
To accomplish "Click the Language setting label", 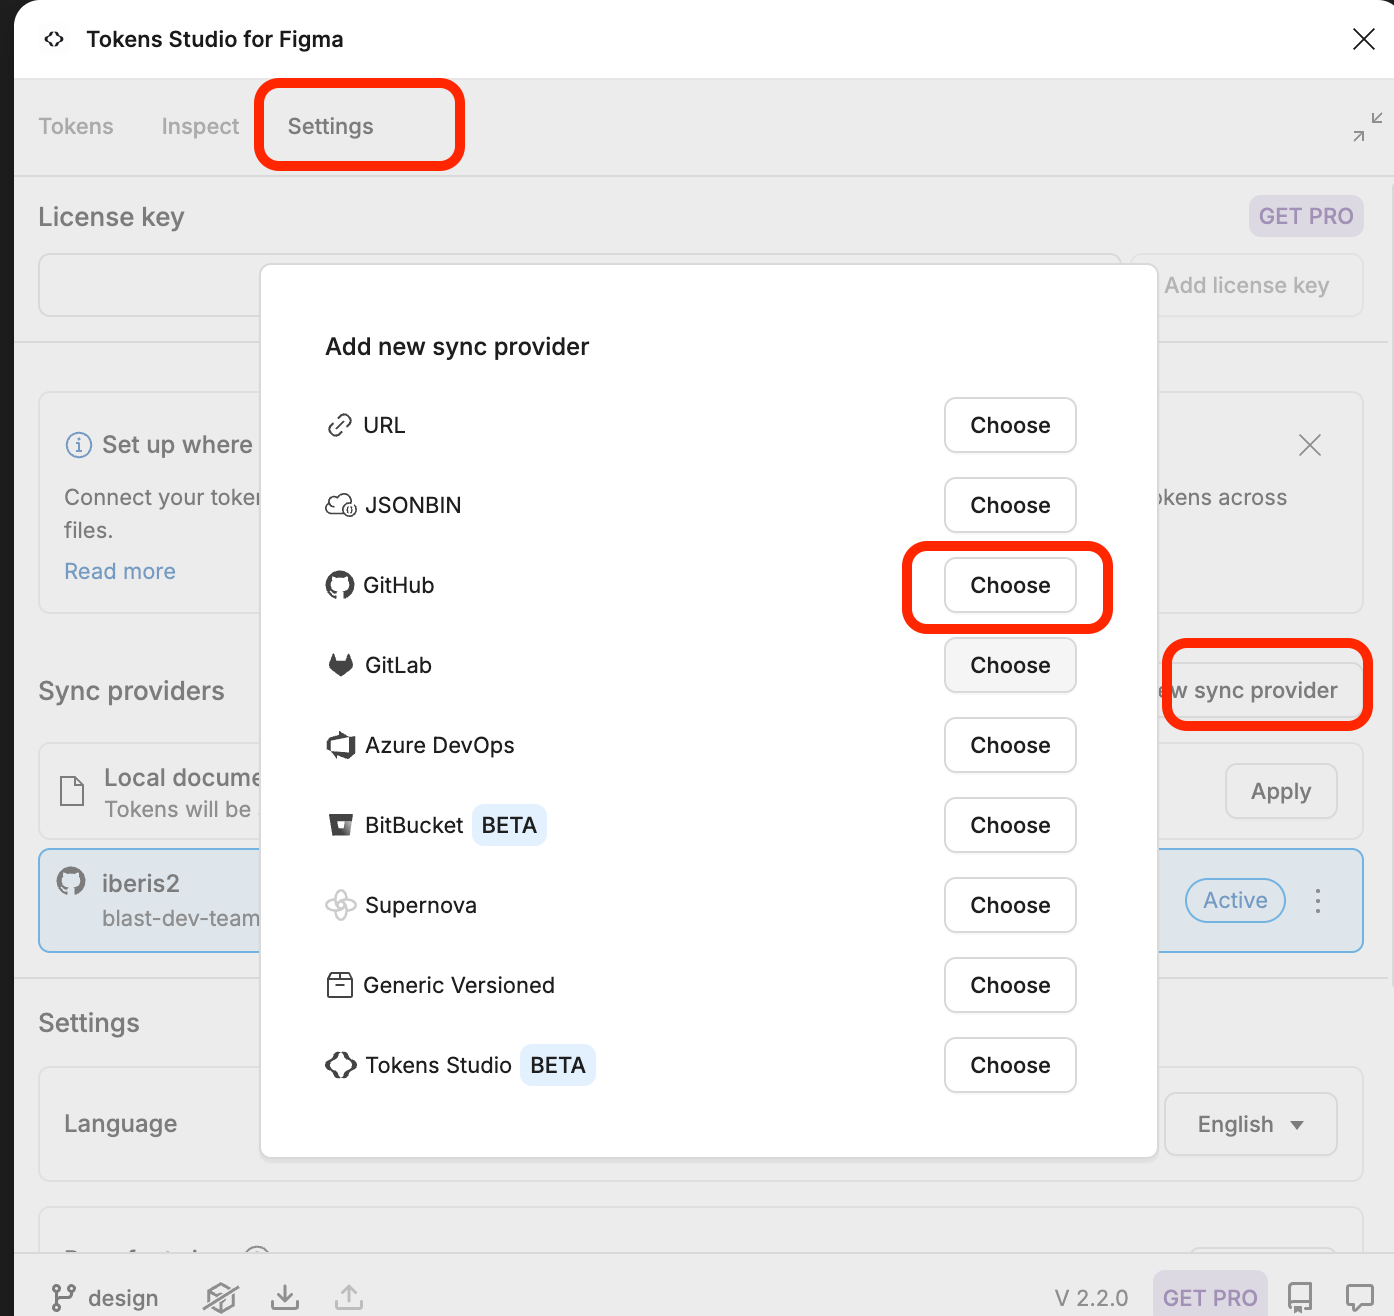I will (x=121, y=1124).
